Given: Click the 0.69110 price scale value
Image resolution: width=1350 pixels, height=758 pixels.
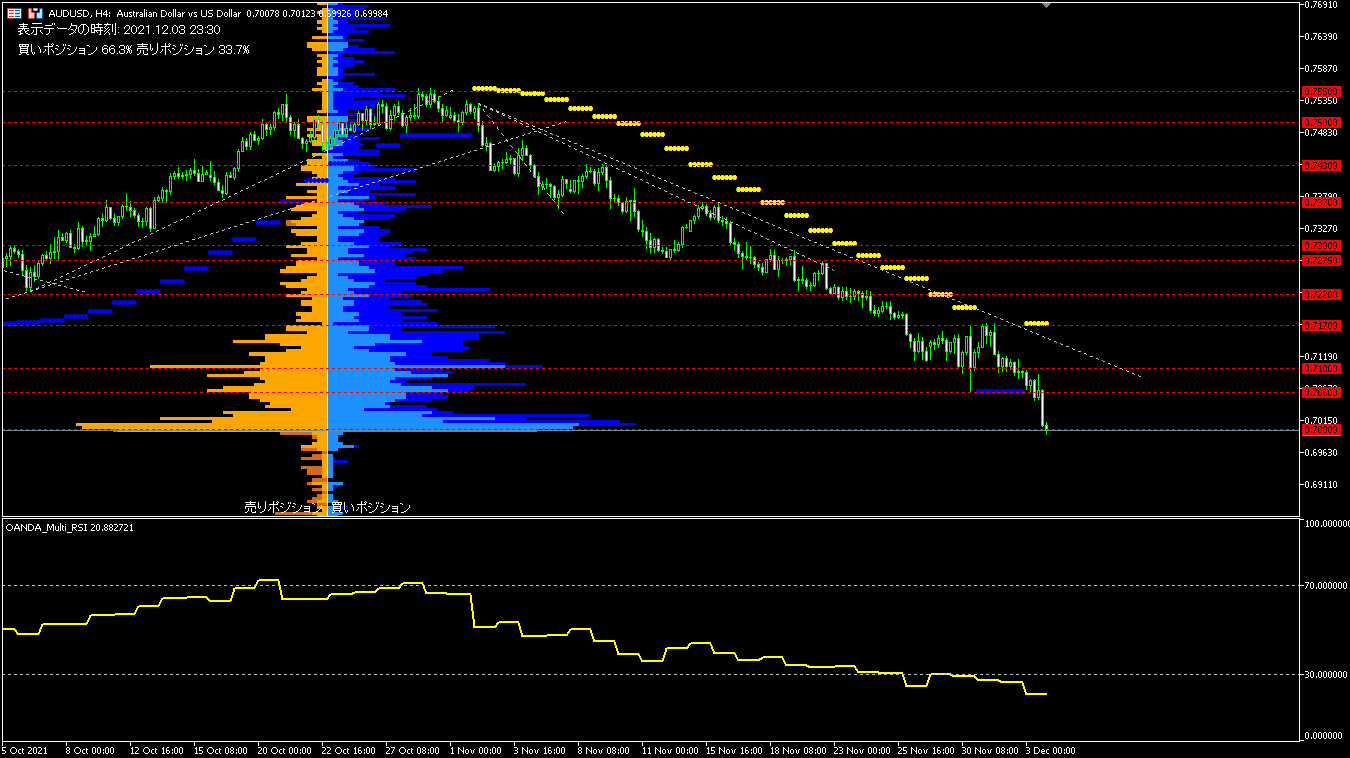Looking at the screenshot, I should [x=1322, y=484].
